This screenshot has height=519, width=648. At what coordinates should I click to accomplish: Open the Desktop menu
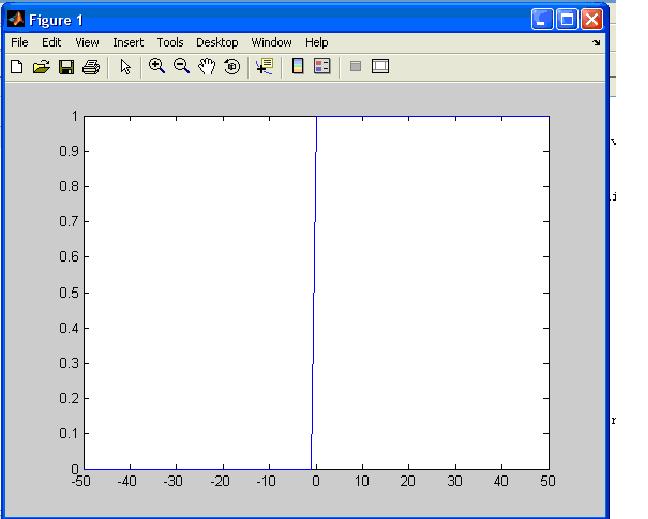click(217, 43)
